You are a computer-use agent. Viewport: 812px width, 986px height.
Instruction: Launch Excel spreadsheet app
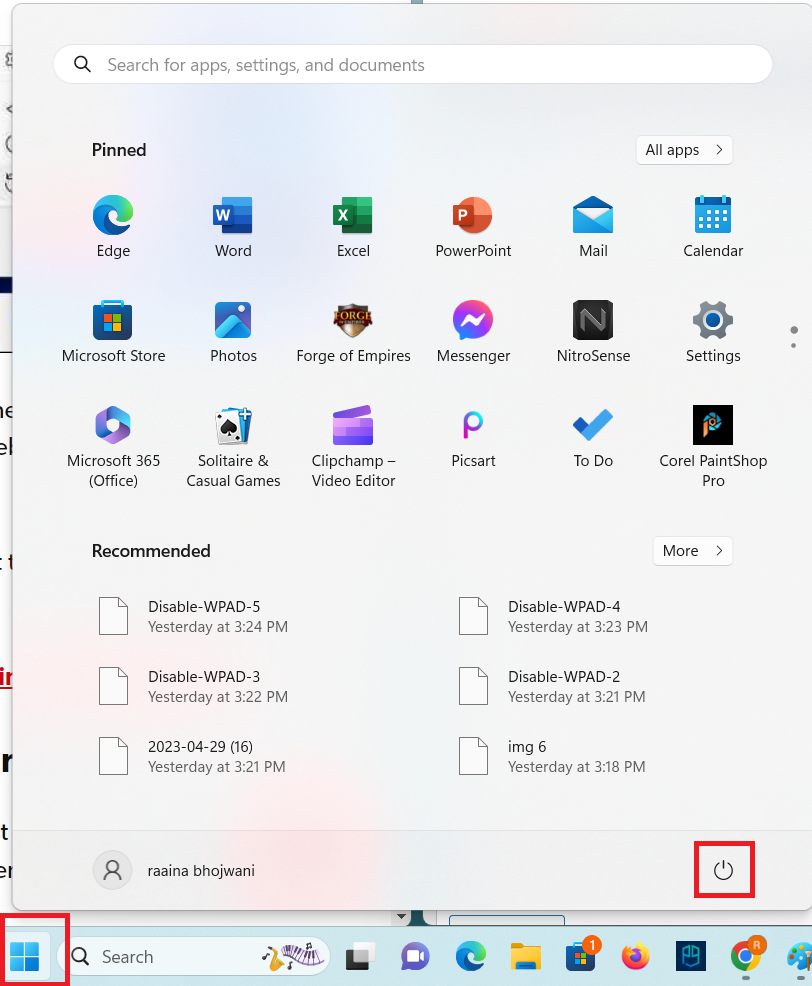point(352,225)
